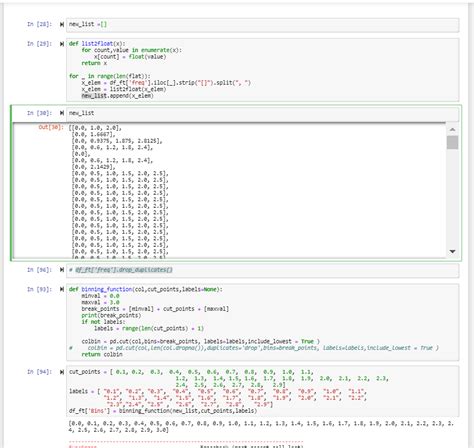The image size is (474, 448).
Task: Click into the new_list =[] code cell
Action: click(x=262, y=25)
